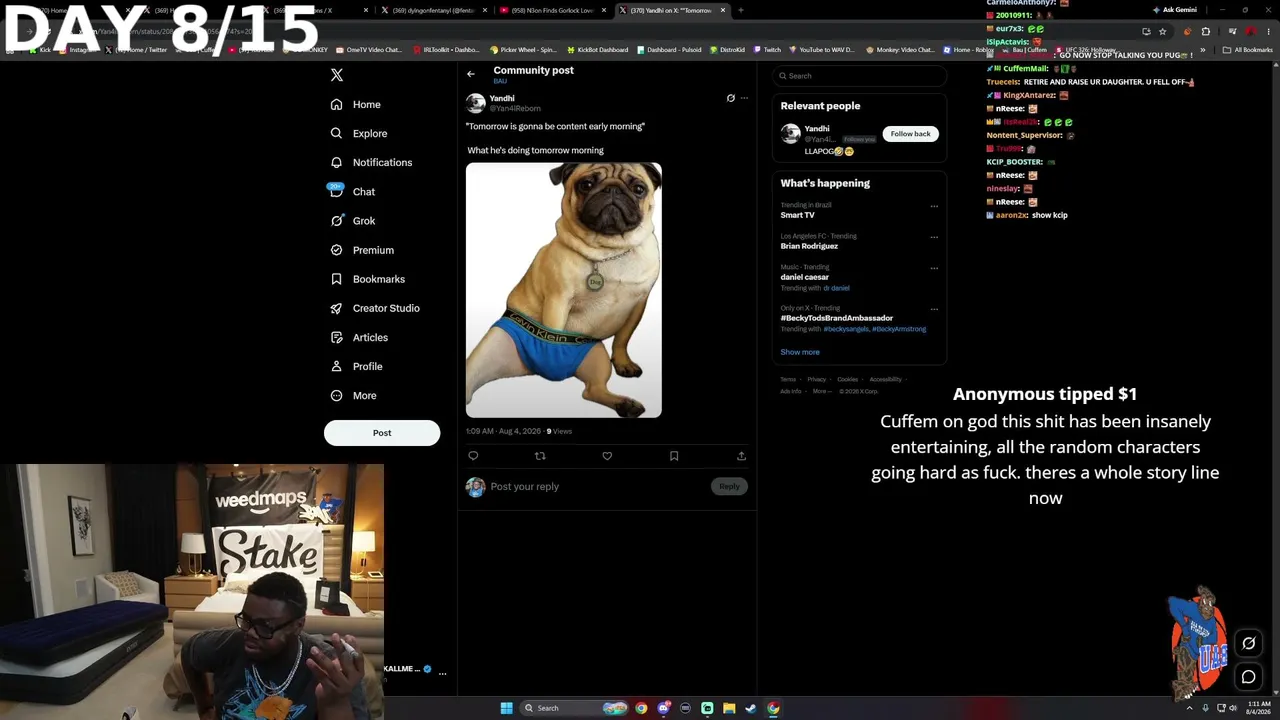Viewport: 1280px width, 720px height.
Task: Click the X logo in sidebar
Action: [x=337, y=75]
